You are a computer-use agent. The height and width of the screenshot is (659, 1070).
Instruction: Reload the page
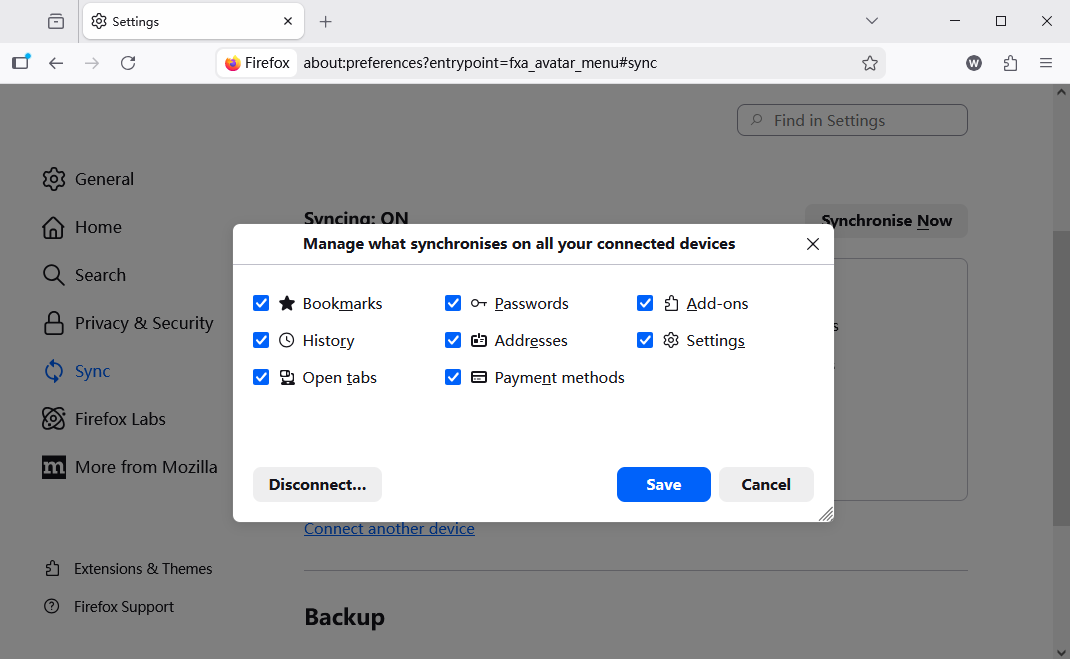click(128, 62)
